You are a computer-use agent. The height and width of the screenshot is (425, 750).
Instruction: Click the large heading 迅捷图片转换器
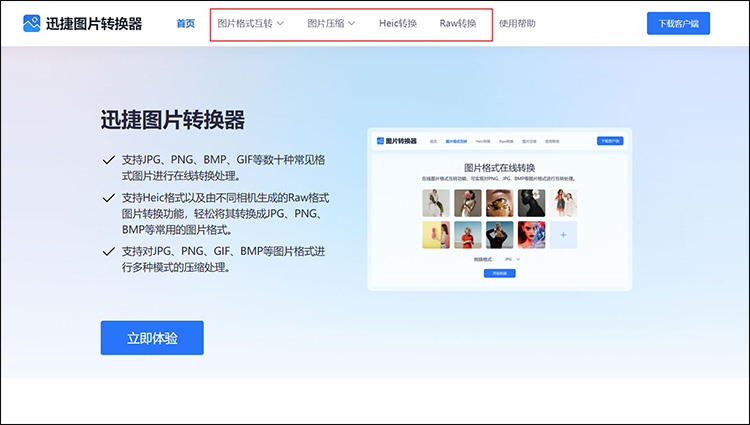(x=173, y=120)
